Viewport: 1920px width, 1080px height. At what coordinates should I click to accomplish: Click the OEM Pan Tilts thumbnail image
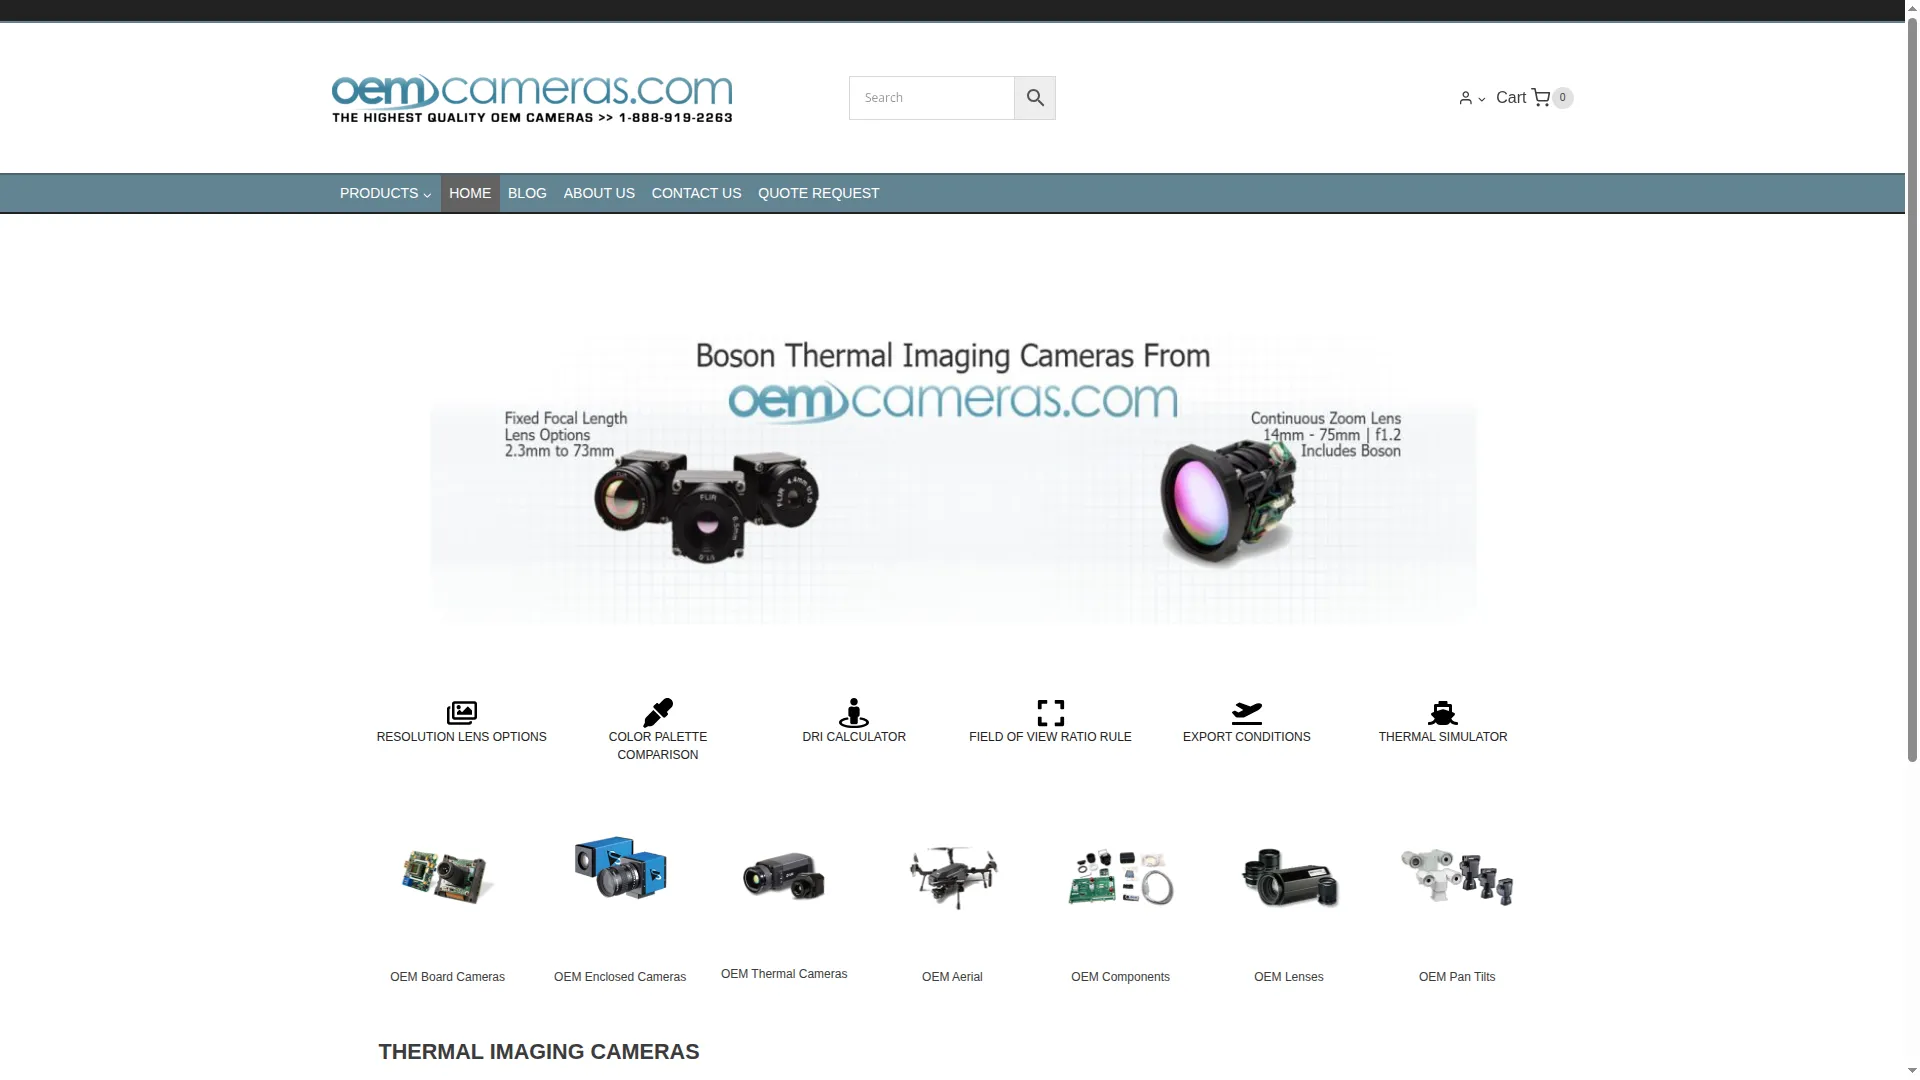click(1457, 877)
